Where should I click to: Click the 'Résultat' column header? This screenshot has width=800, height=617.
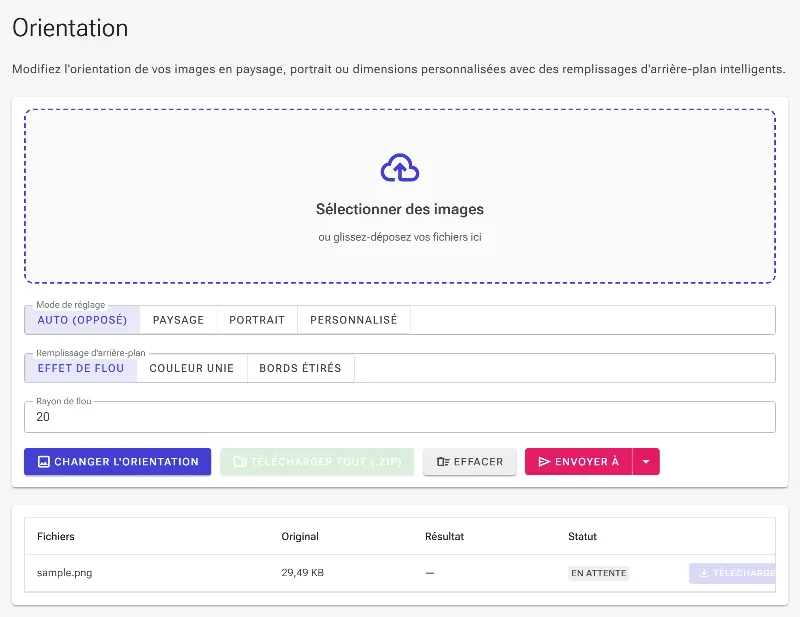[444, 536]
